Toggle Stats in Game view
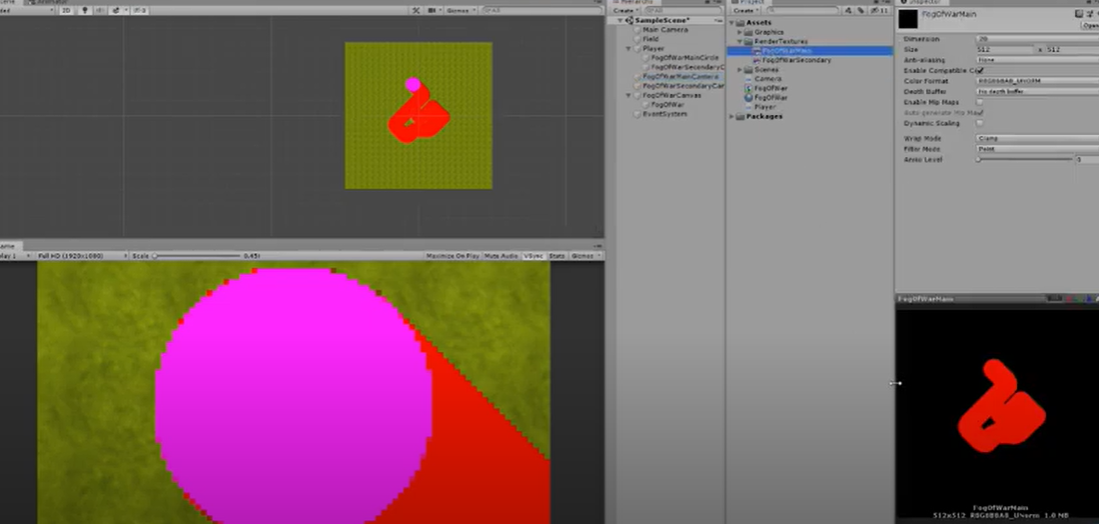 click(557, 256)
